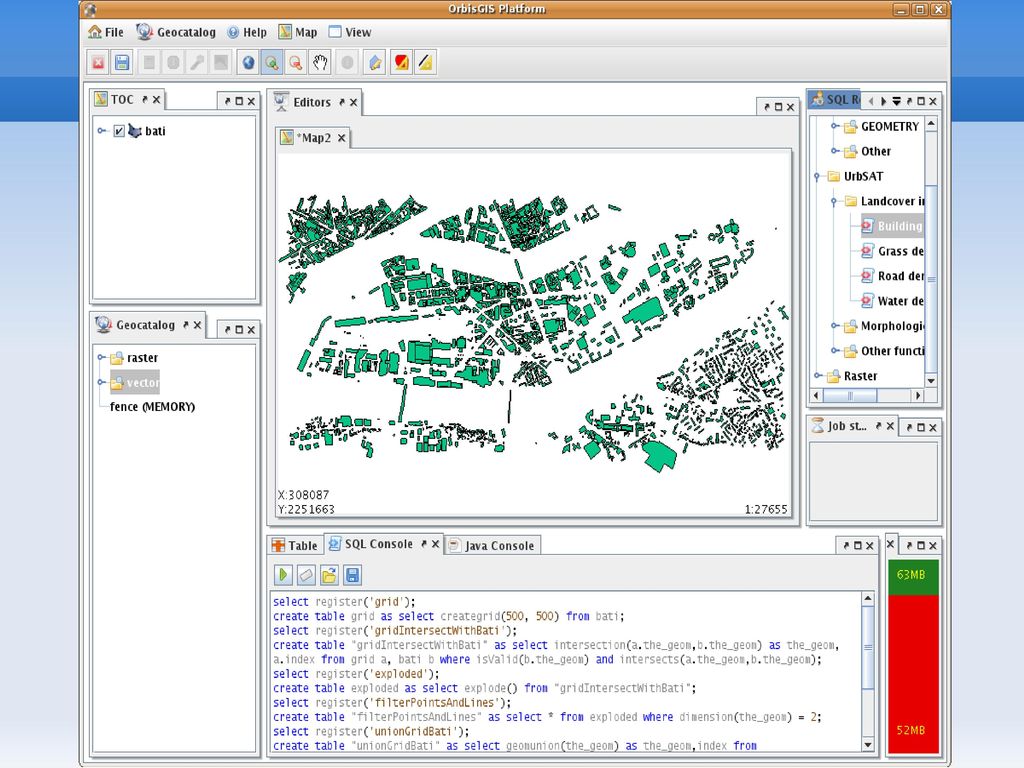Click the red 52MB memory usage bar
1024x768 pixels.
coord(913,674)
